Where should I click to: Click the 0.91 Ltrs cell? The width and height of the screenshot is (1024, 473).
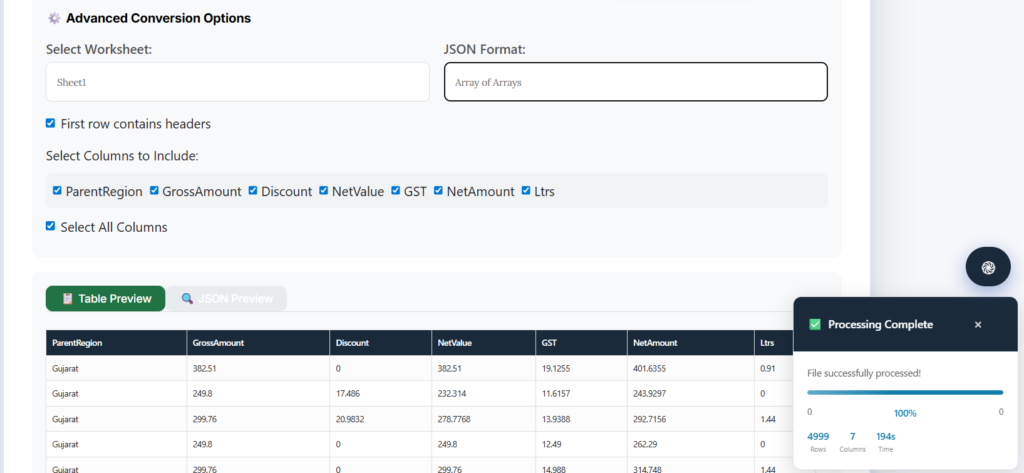[x=774, y=368]
